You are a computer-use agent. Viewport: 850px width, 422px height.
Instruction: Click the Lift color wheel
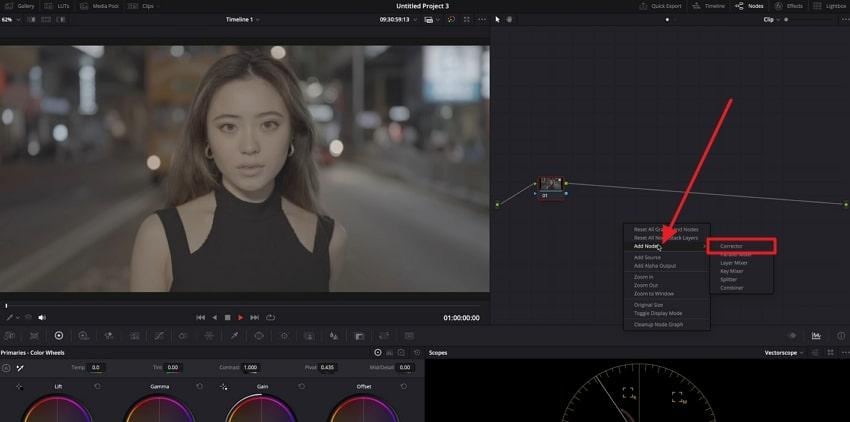pos(57,408)
